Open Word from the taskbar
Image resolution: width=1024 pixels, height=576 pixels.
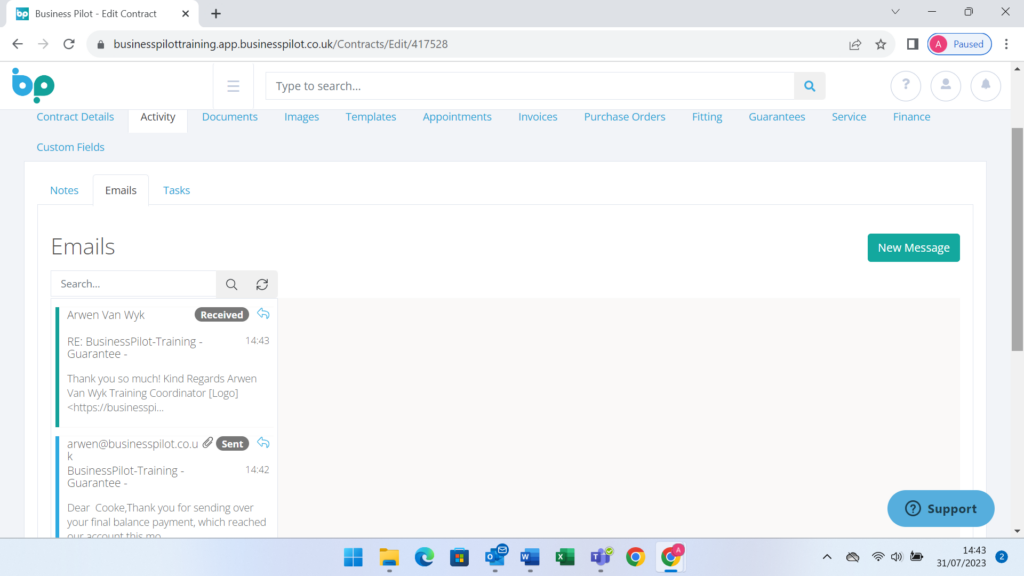530,557
